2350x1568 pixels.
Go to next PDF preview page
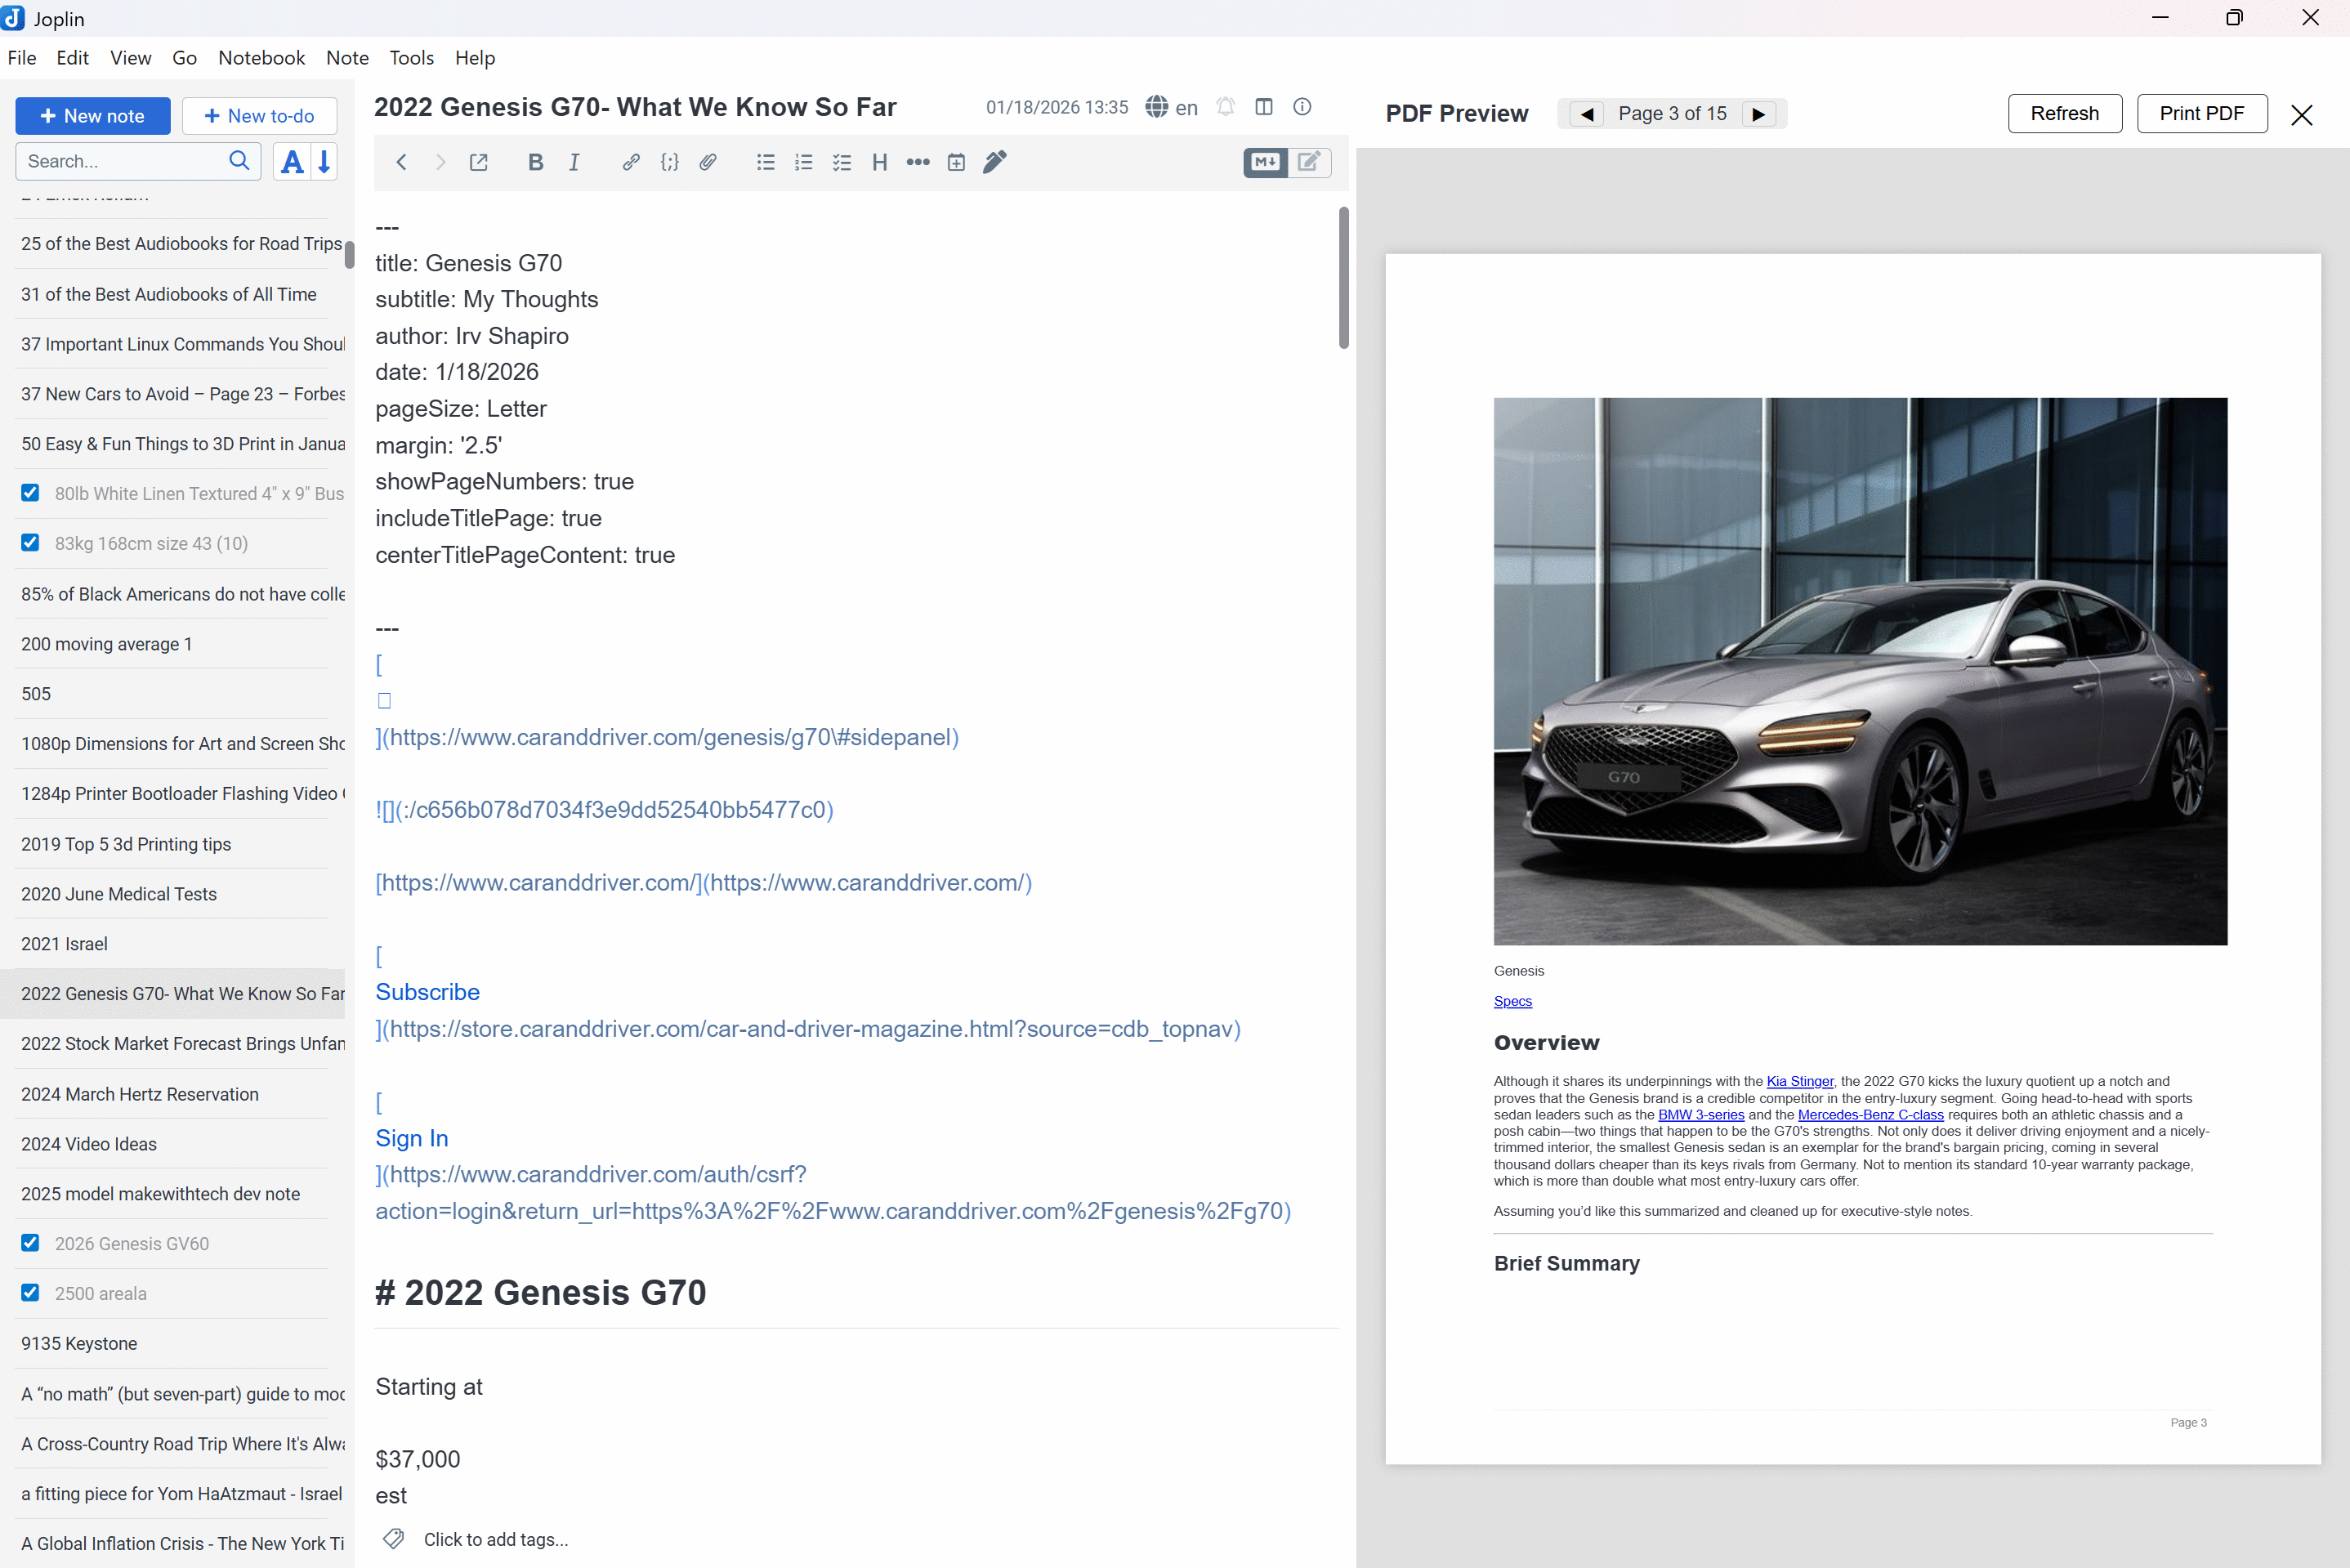click(1759, 114)
